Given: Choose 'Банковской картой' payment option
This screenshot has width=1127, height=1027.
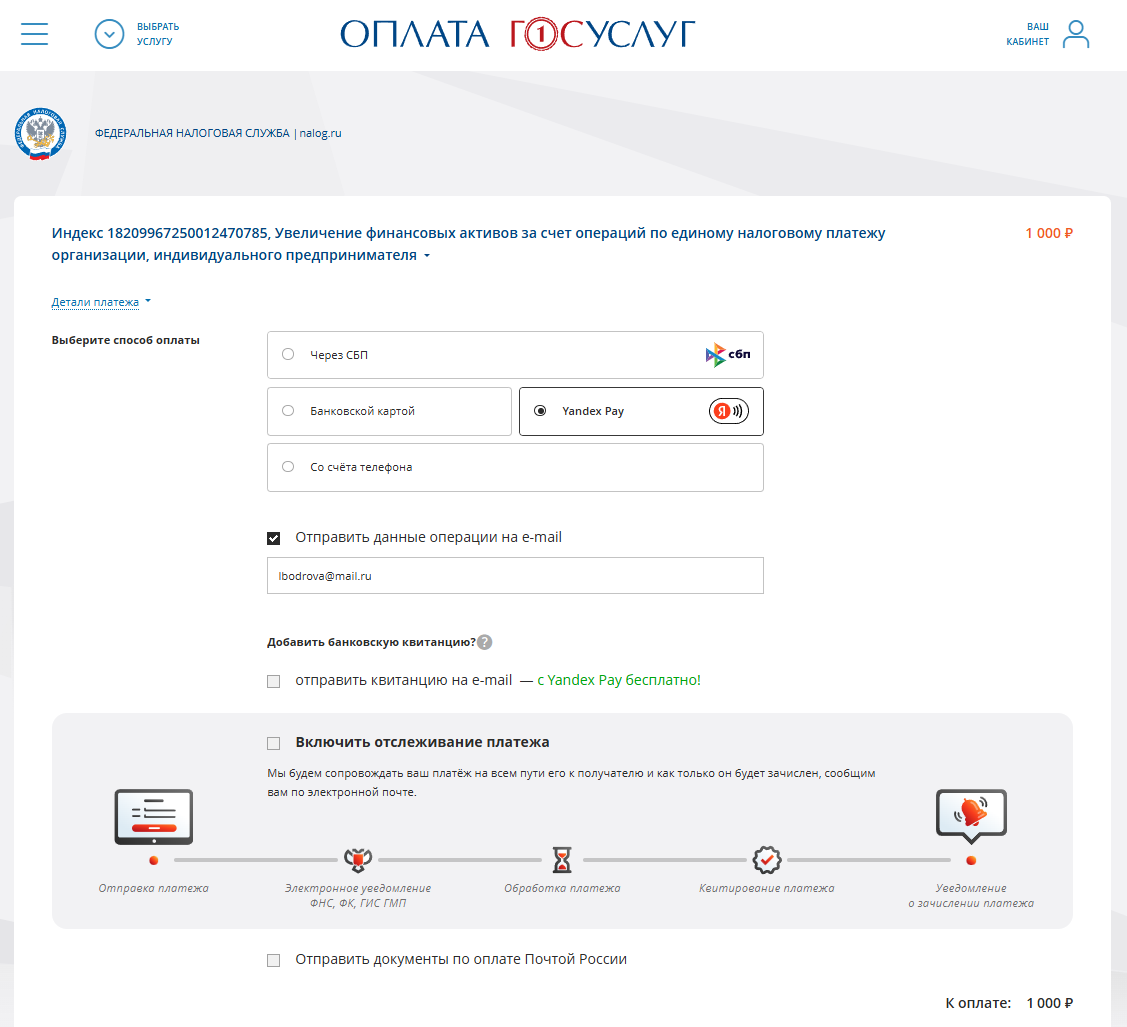Looking at the screenshot, I should point(288,411).
